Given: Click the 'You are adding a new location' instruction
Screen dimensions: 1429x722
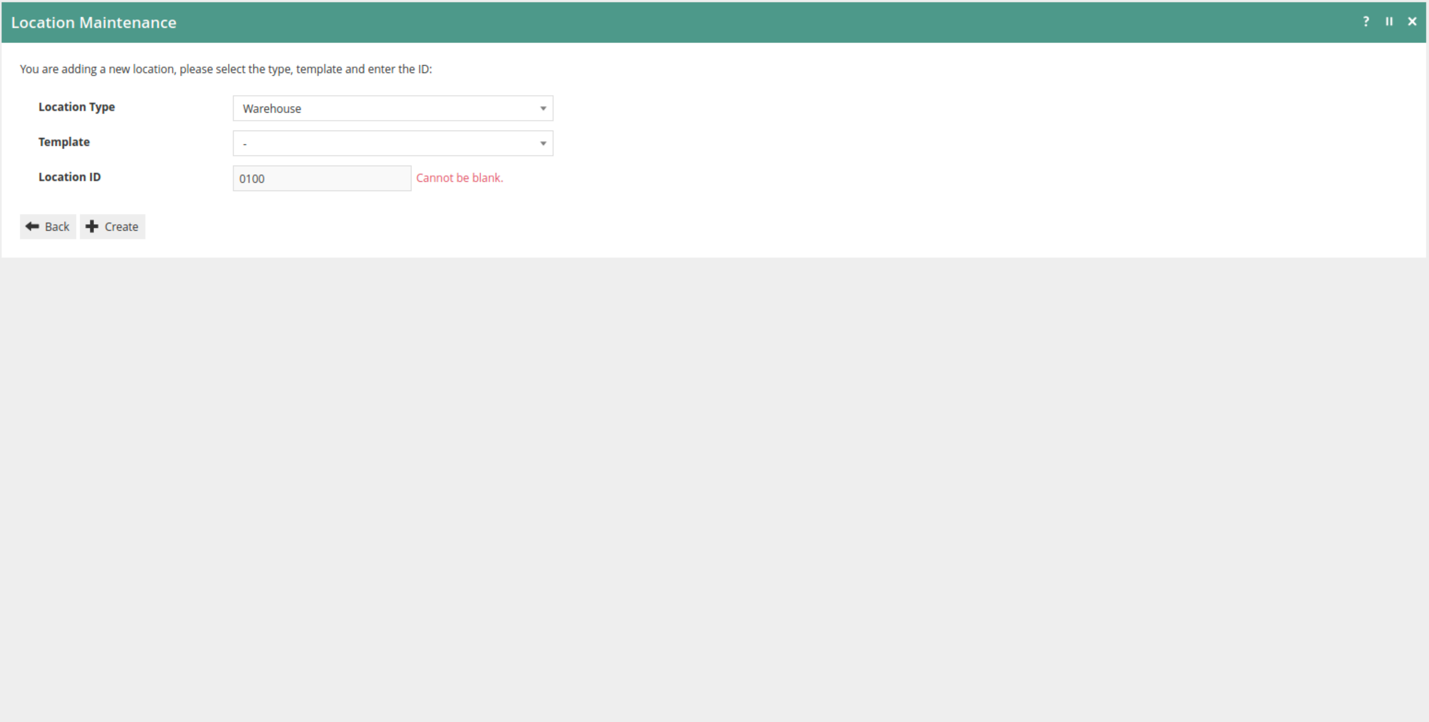Looking at the screenshot, I should [226, 69].
